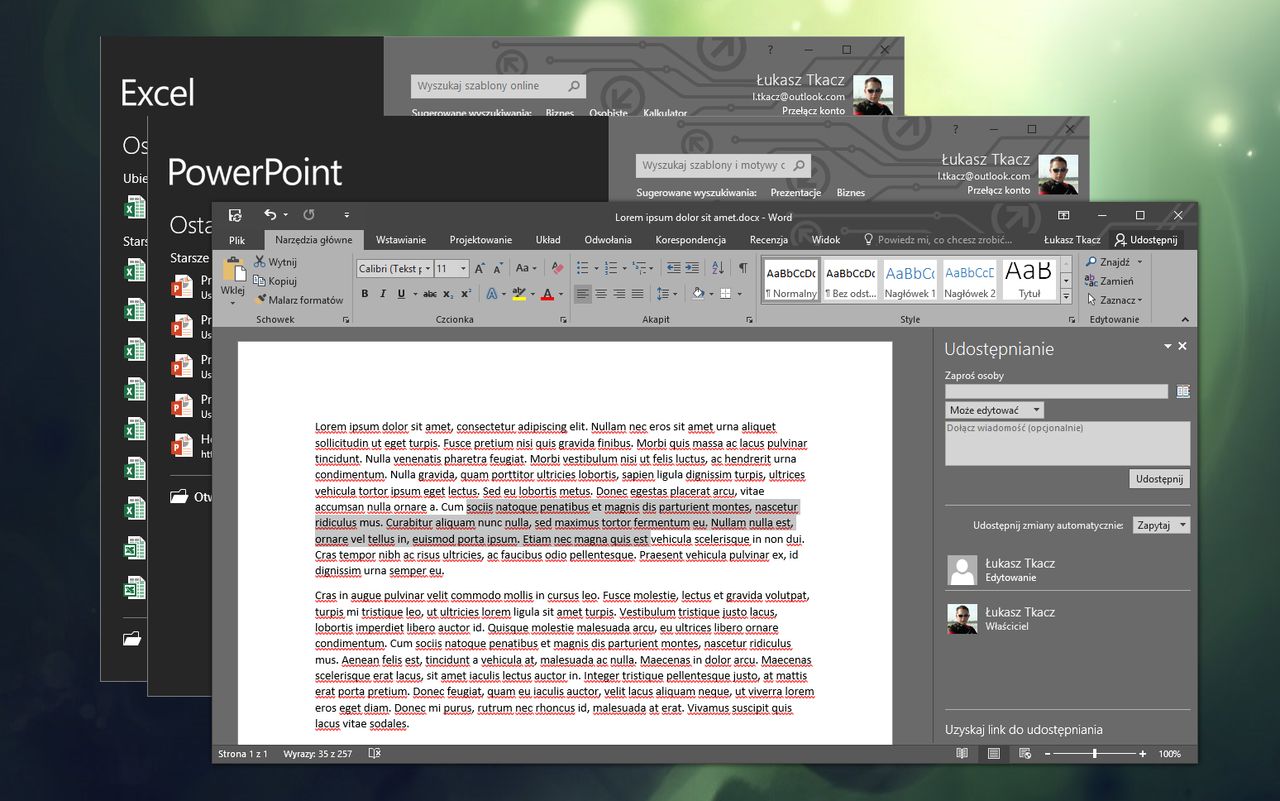
Task: Switch to the Wstawianie tab
Action: pos(401,240)
